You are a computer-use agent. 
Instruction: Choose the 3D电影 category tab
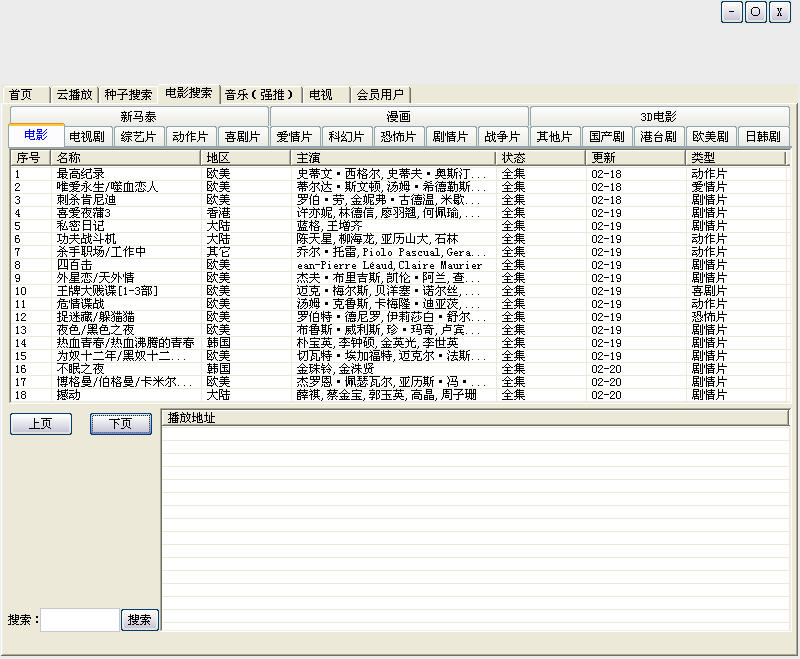pyautogui.click(x=659, y=116)
